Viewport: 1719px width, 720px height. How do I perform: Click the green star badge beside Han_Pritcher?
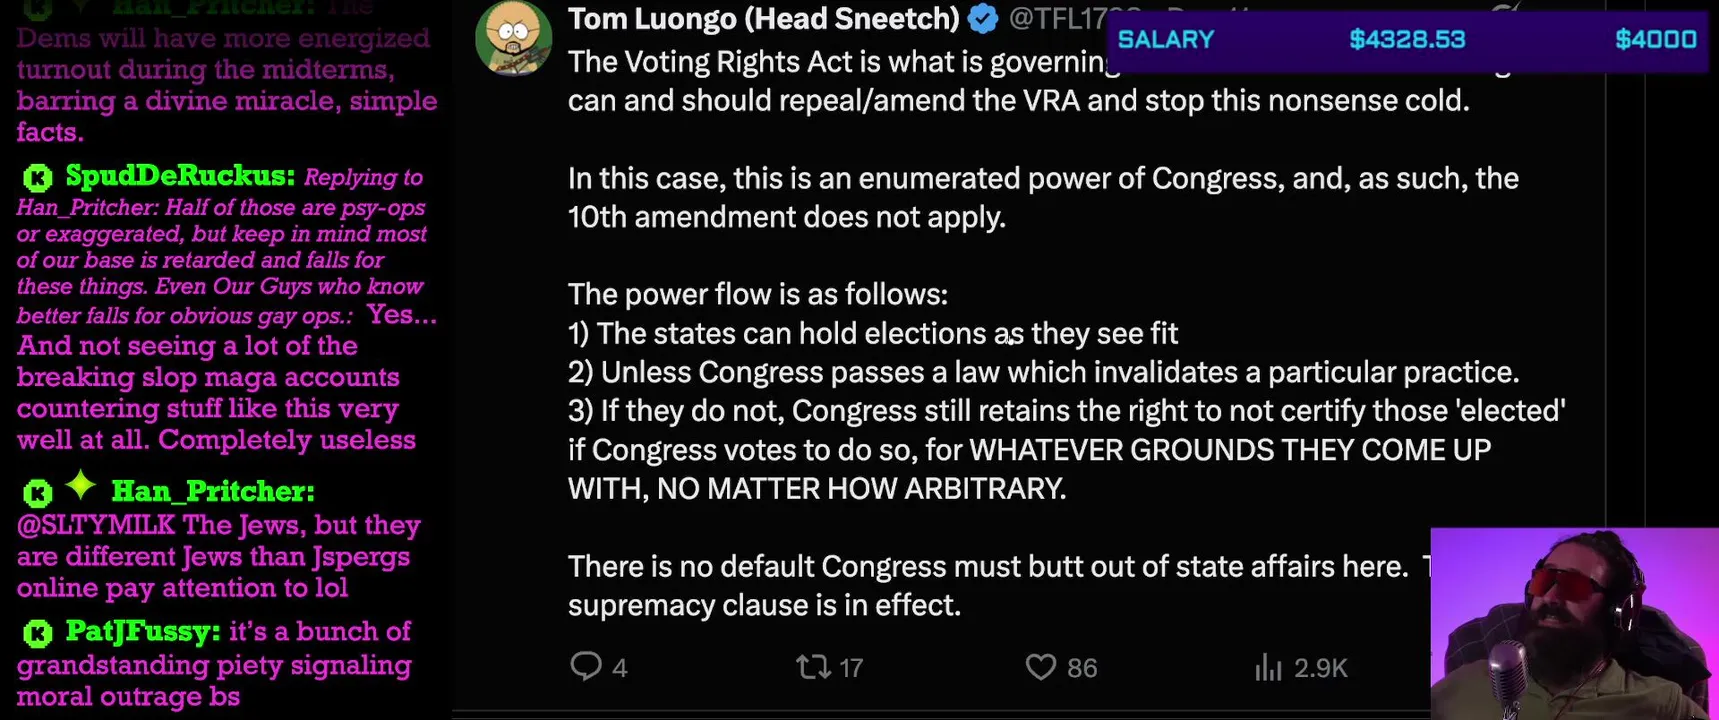(81, 487)
